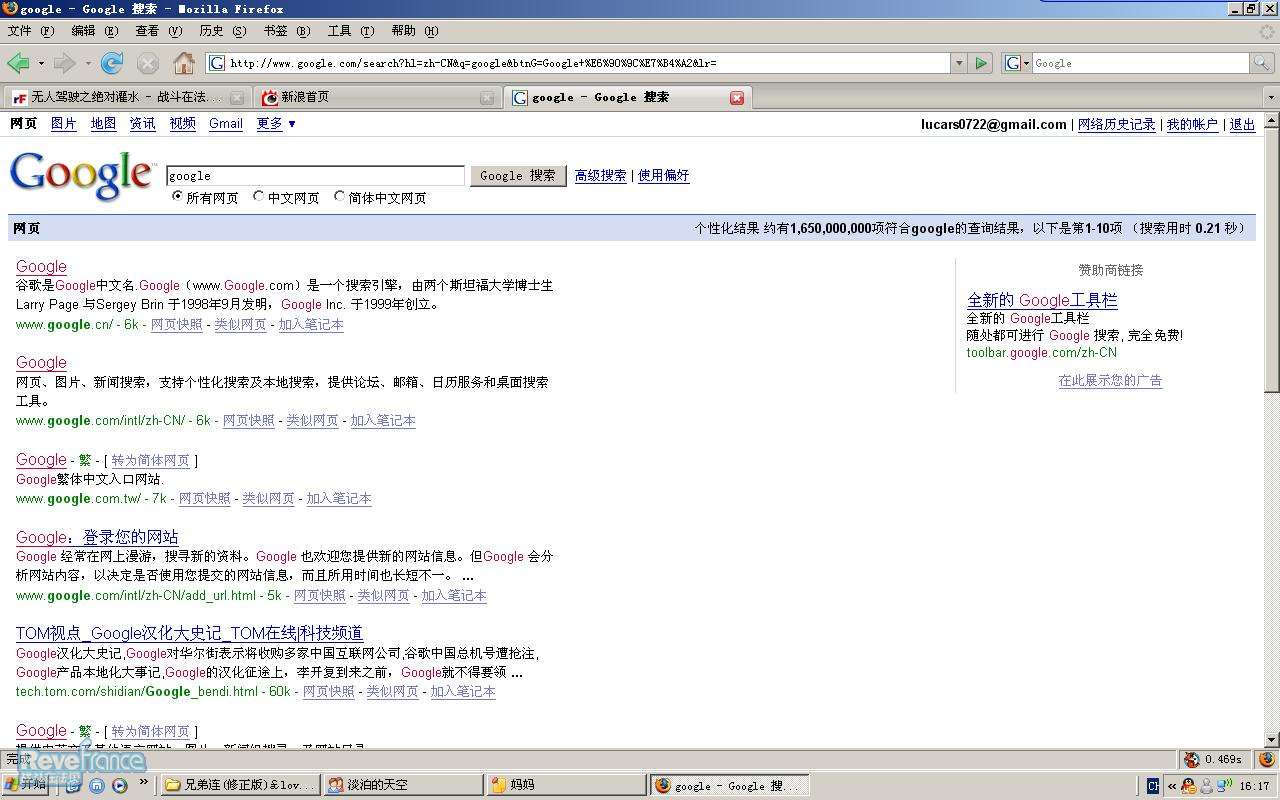Launch Internet Explorer from Quick Launch
The width and height of the screenshot is (1280, 800).
pos(73,785)
